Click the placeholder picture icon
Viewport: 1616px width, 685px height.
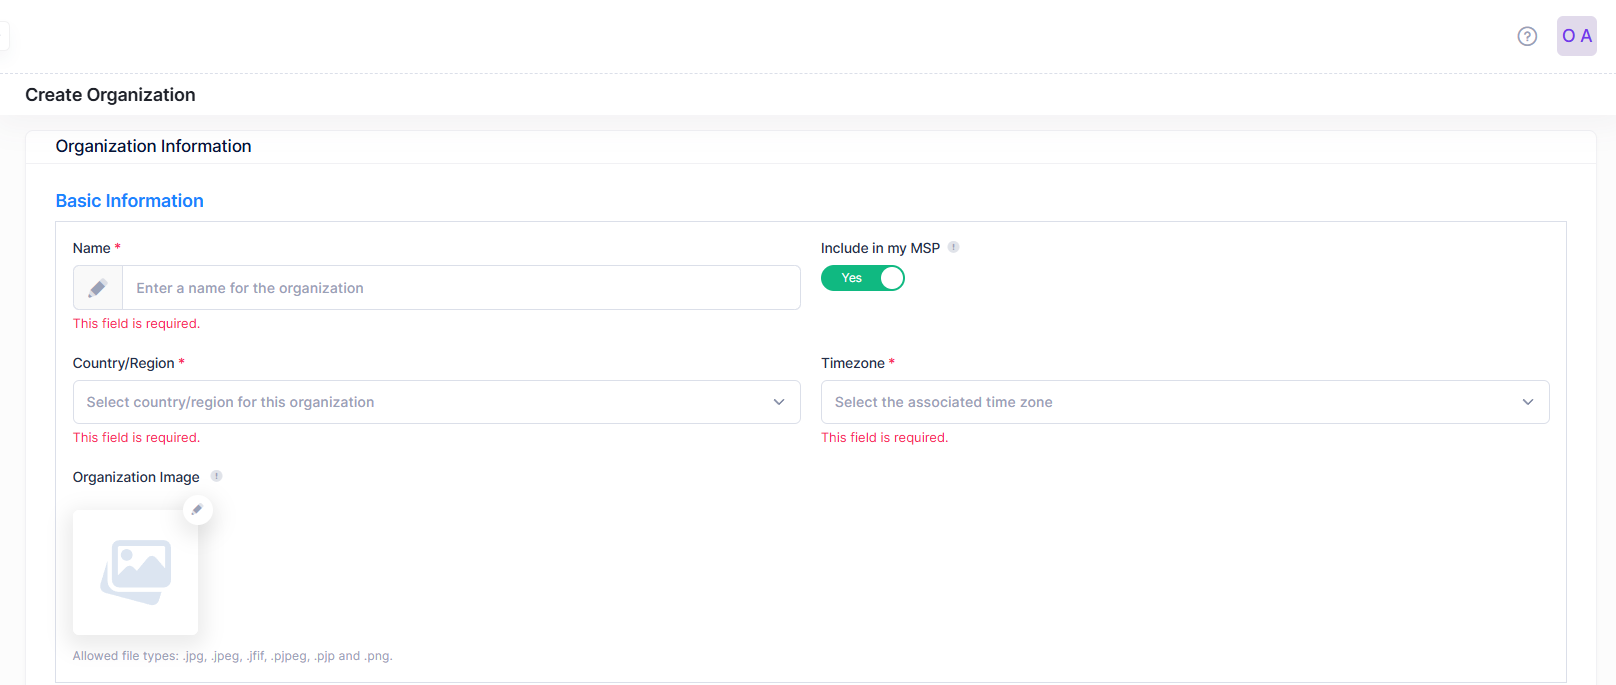click(x=136, y=572)
